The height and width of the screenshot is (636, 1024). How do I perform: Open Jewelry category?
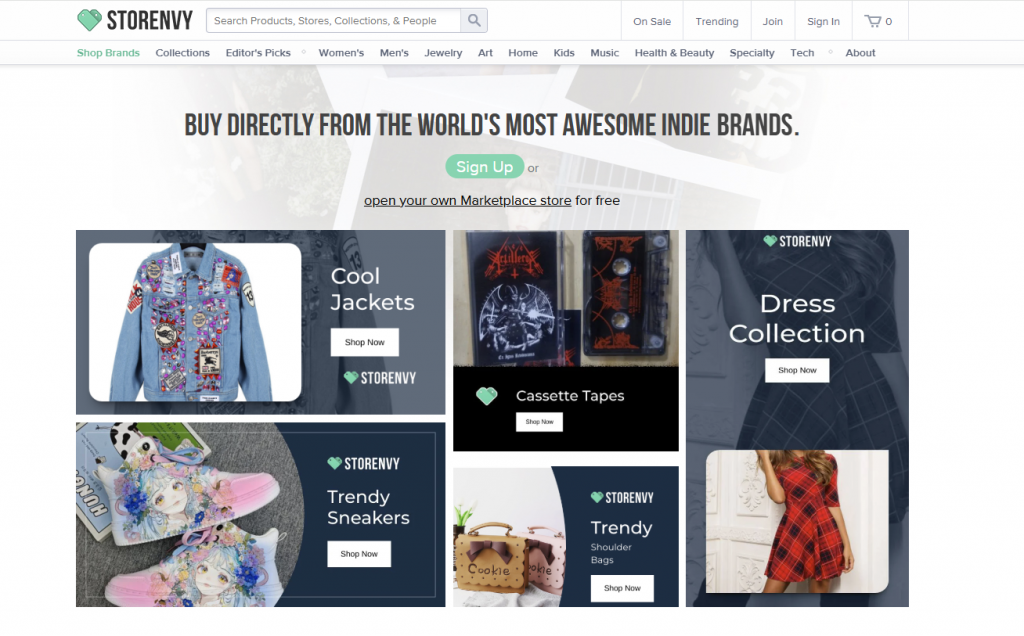pyautogui.click(x=443, y=53)
